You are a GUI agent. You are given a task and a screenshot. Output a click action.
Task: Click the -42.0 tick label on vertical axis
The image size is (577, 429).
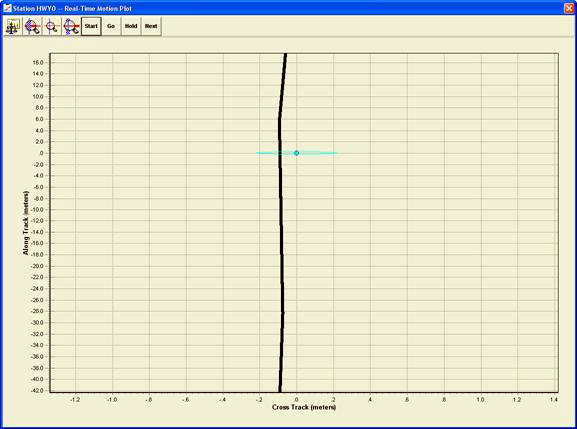click(37, 390)
